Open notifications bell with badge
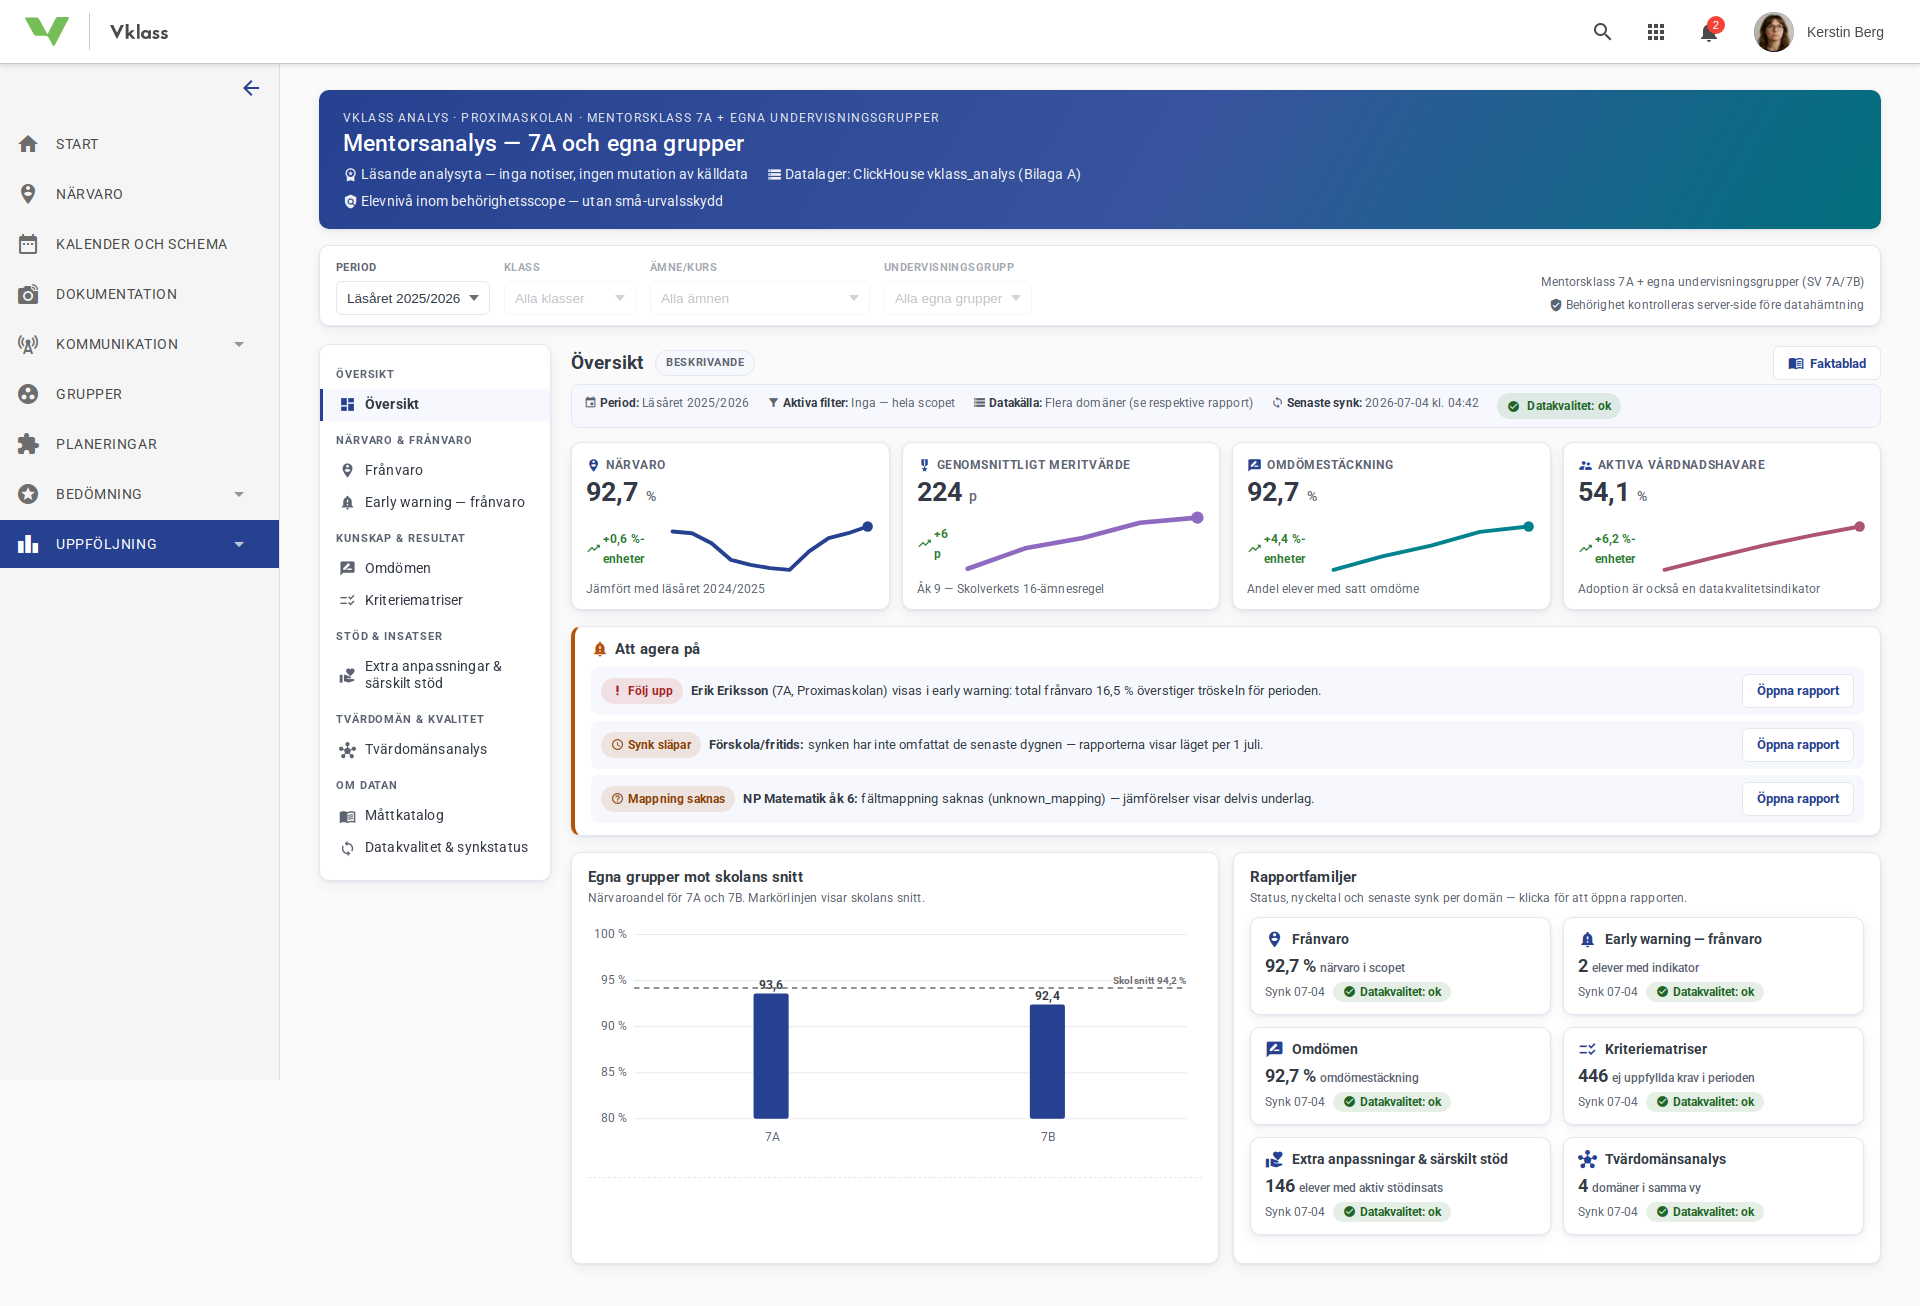 (x=1710, y=32)
